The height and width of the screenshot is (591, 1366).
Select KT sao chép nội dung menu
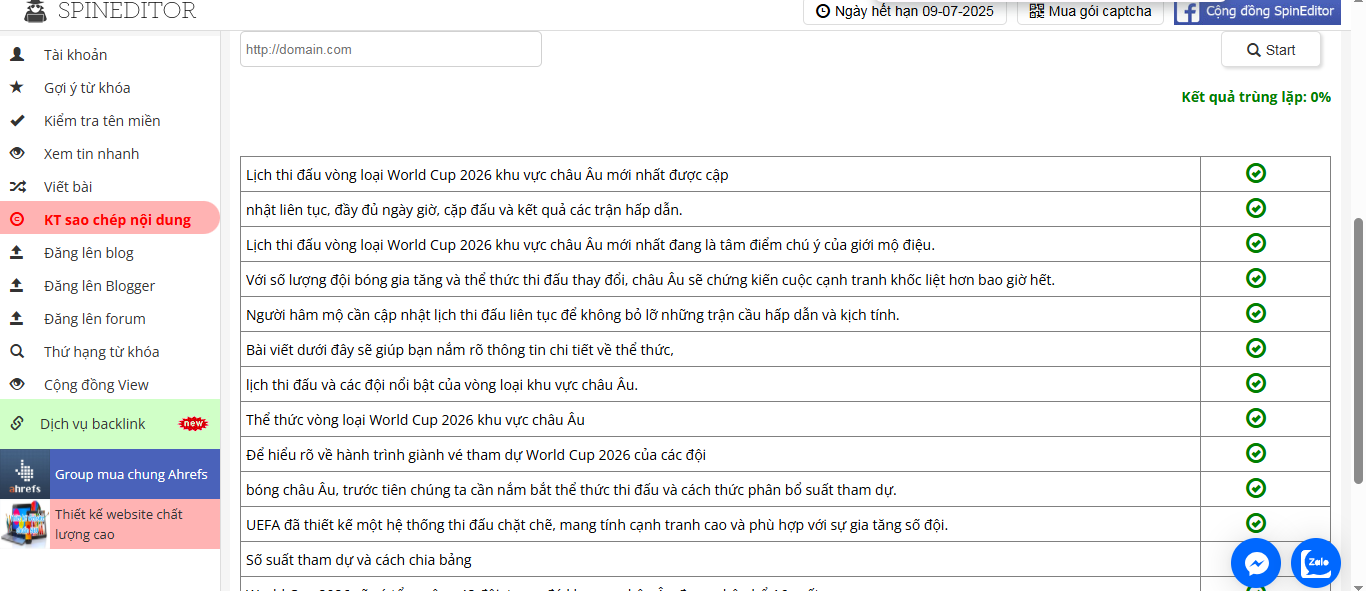[x=110, y=219]
